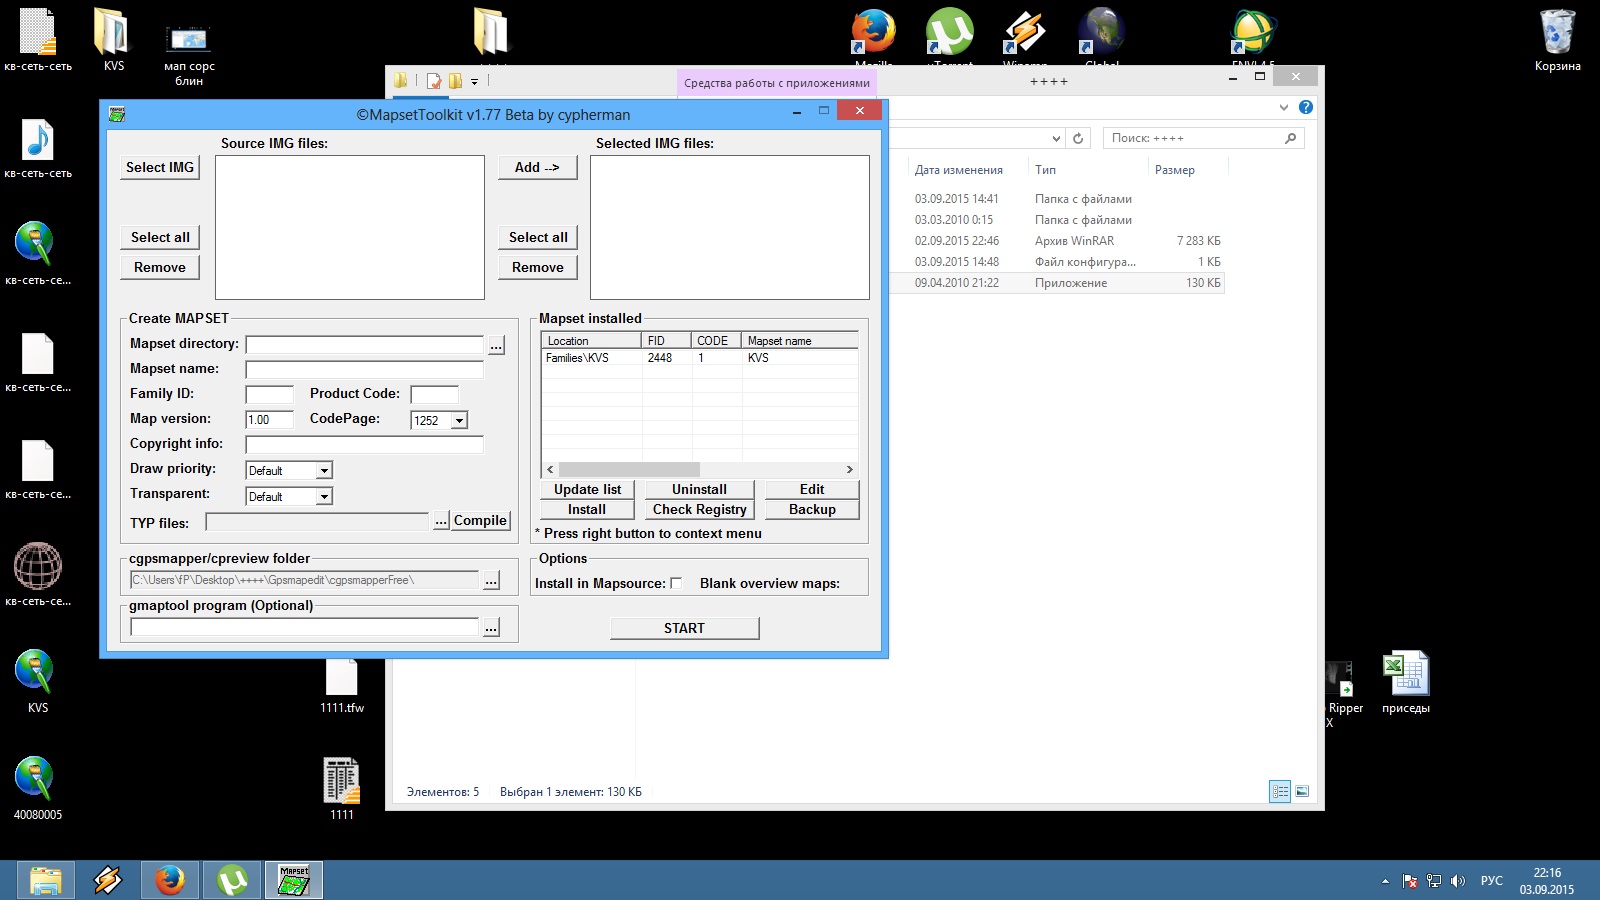Open the Draw priority dropdown
1600x900 pixels.
coord(324,471)
